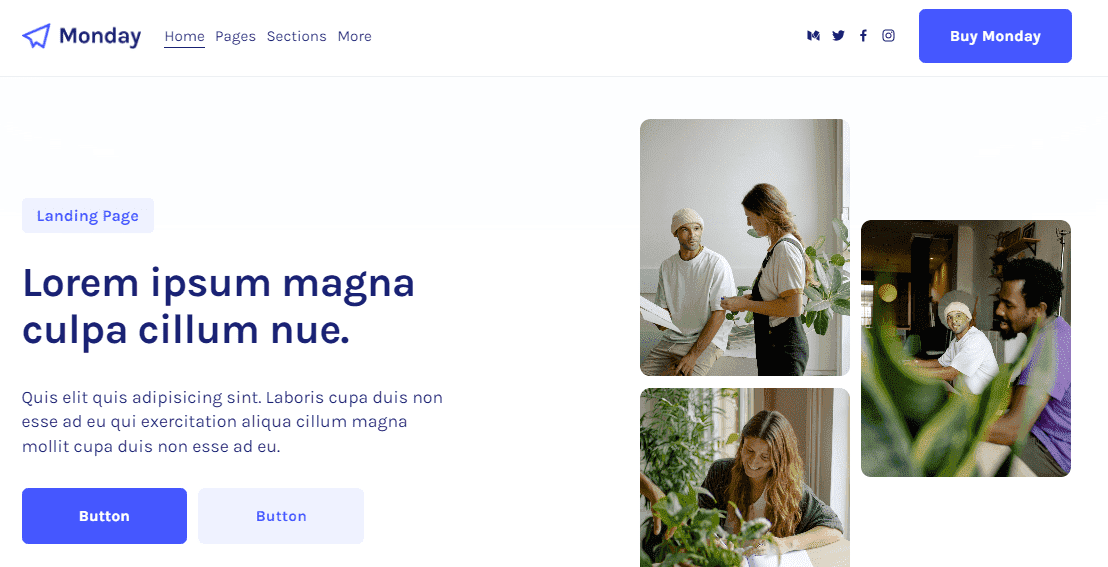The height and width of the screenshot is (567, 1108).
Task: Open the Twitter bird icon link
Action: point(838,36)
